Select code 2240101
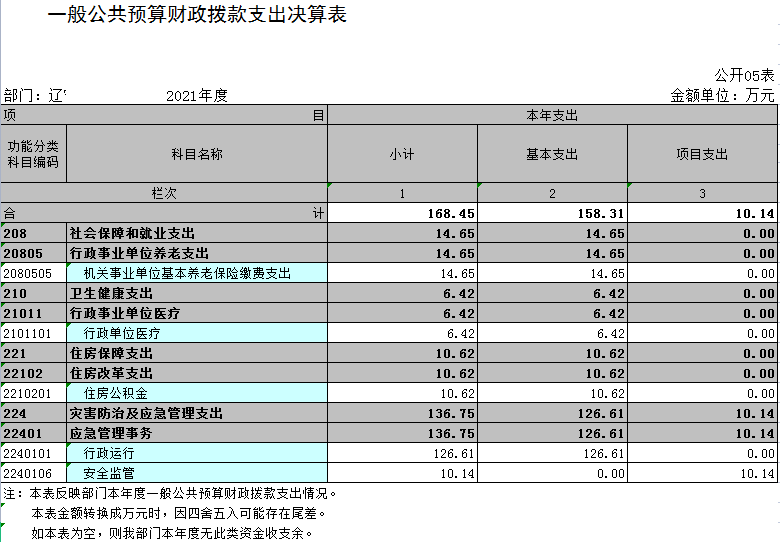The image size is (780, 542). coord(33,453)
